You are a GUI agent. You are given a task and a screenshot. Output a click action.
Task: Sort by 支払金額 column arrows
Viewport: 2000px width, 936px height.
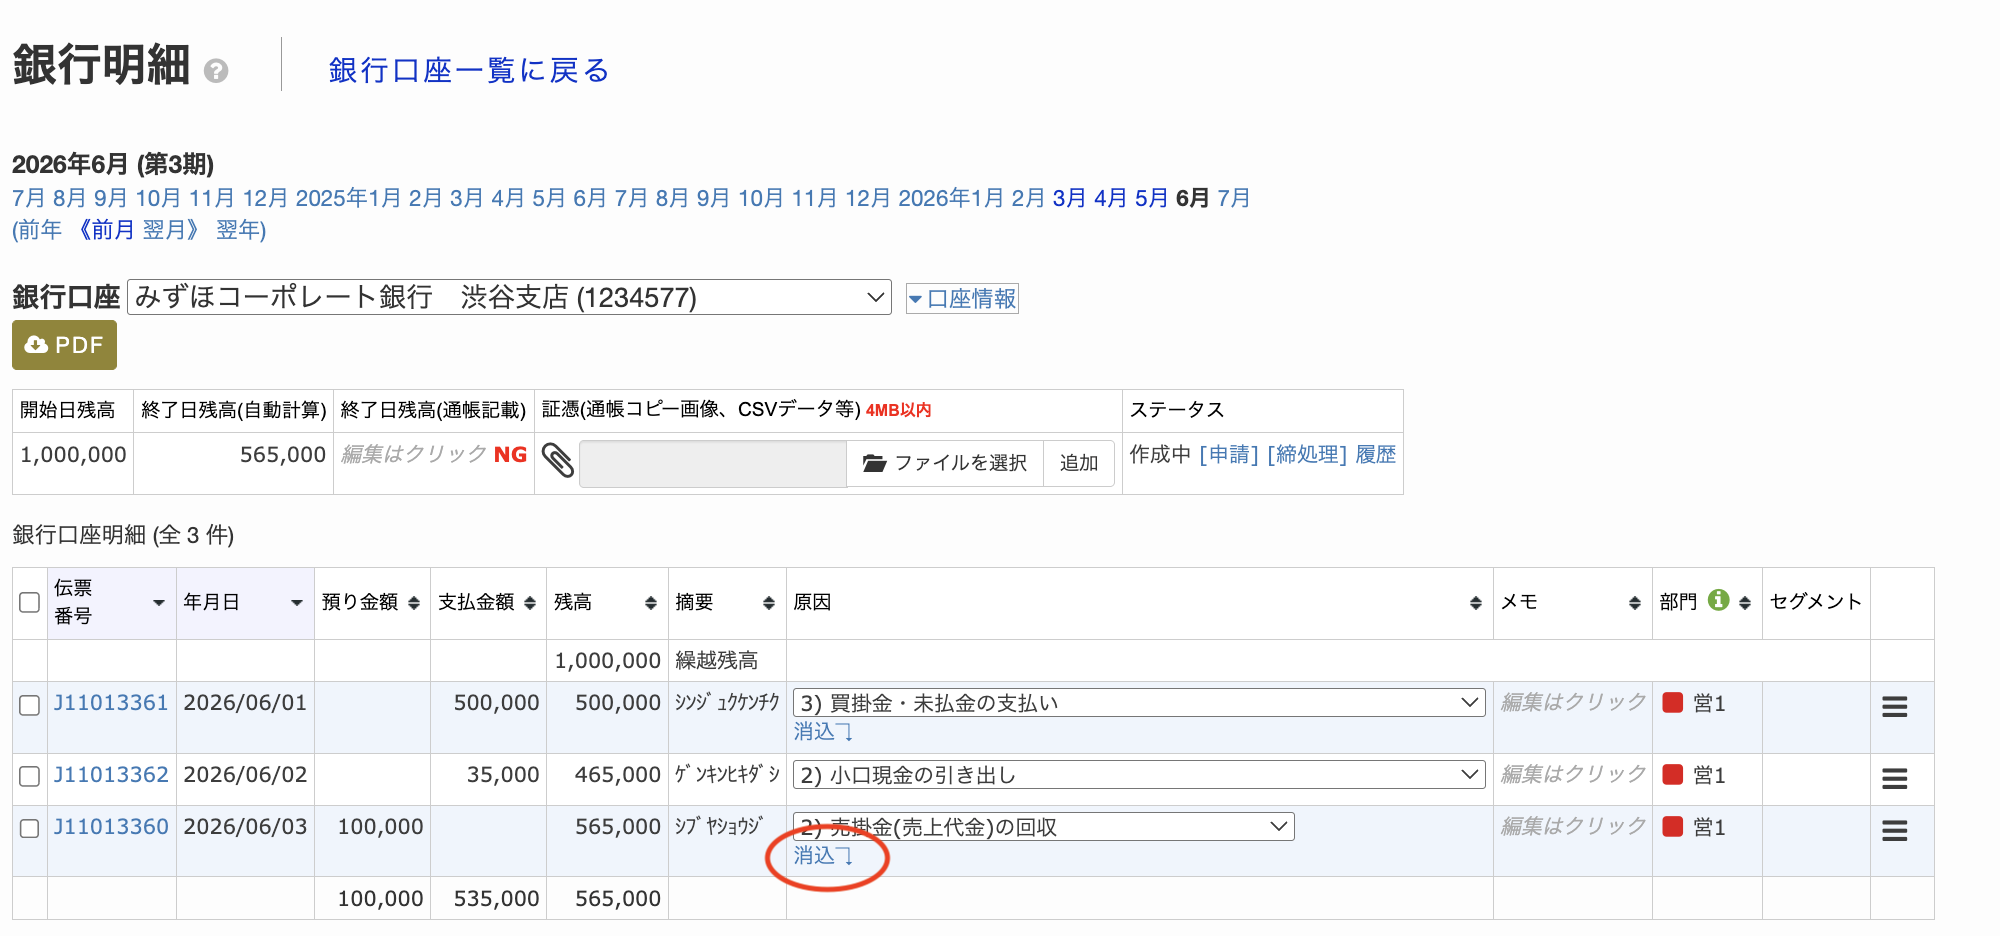530,603
